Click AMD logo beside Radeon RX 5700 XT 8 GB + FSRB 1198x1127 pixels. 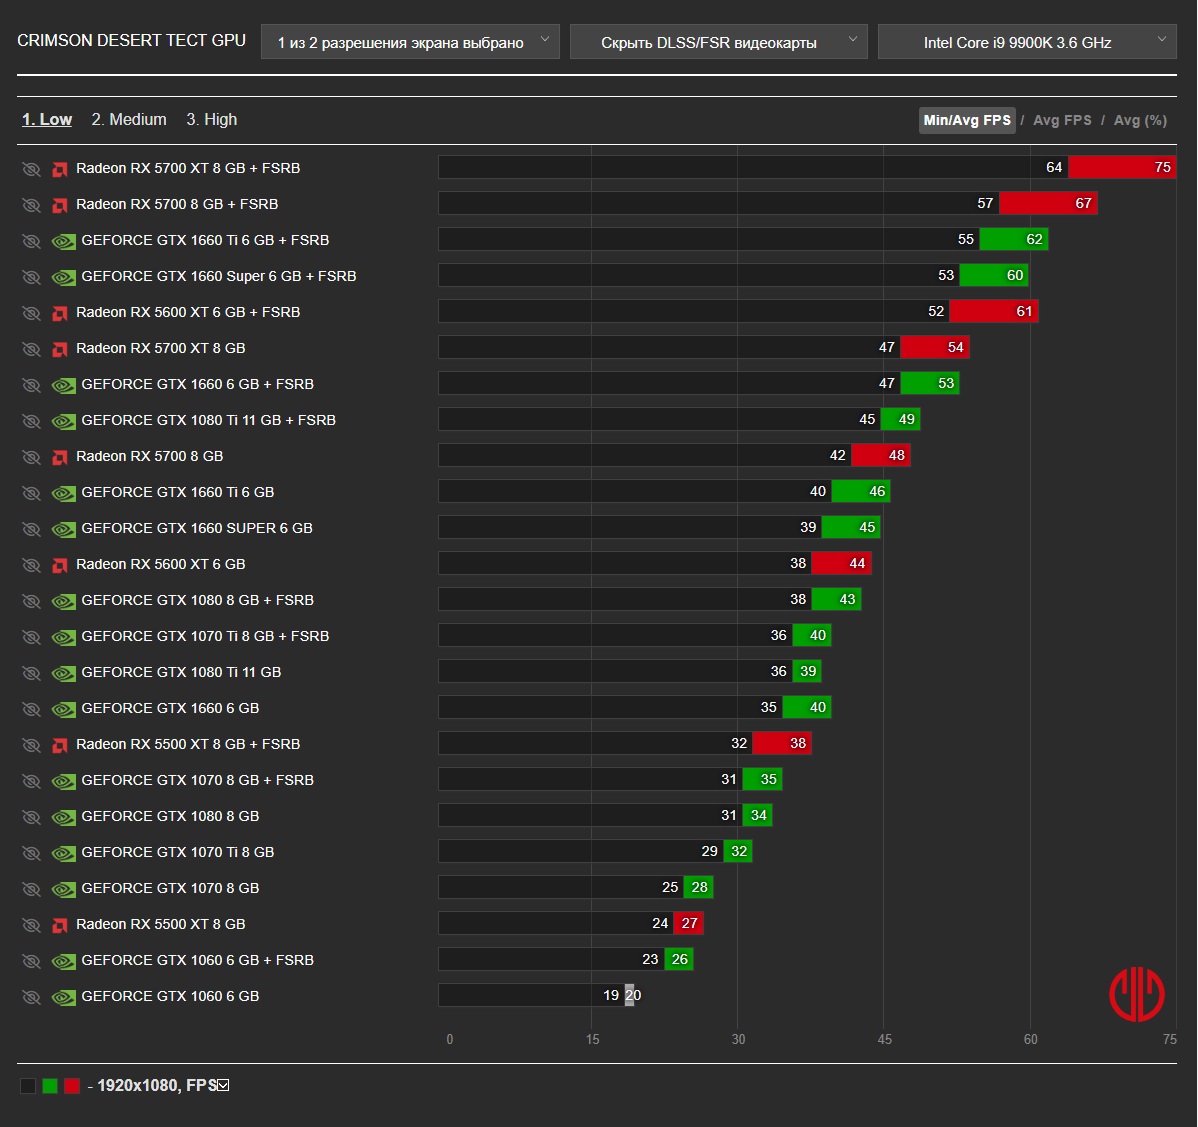[60, 169]
